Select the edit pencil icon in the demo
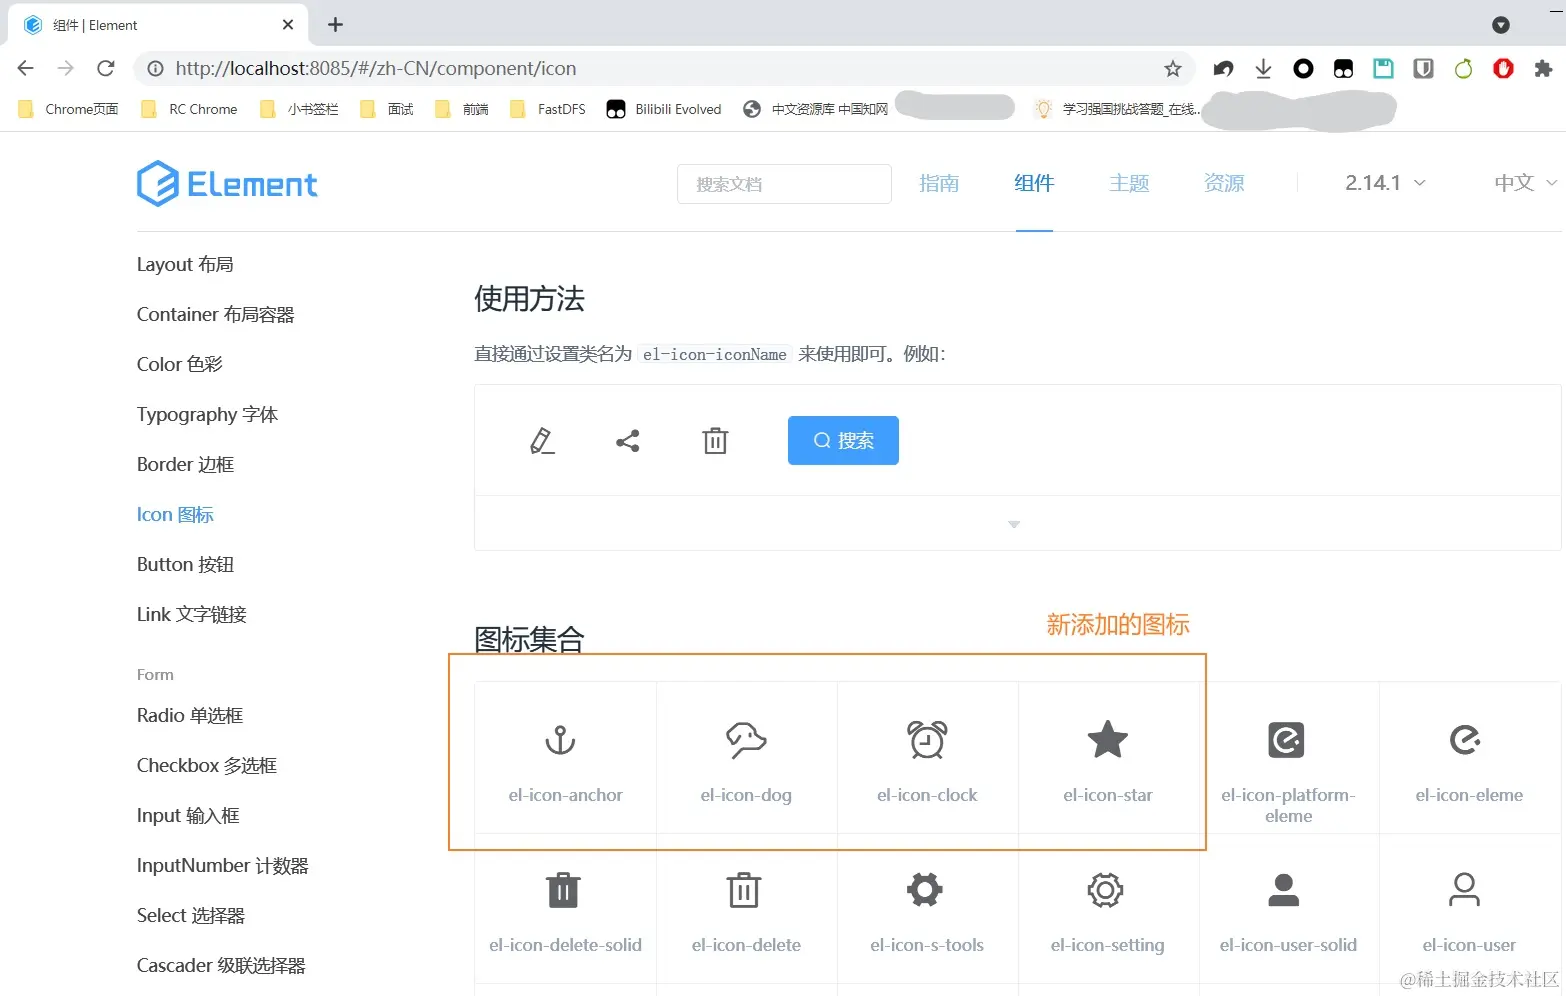Screen dimensions: 1566x996 [x=542, y=440]
